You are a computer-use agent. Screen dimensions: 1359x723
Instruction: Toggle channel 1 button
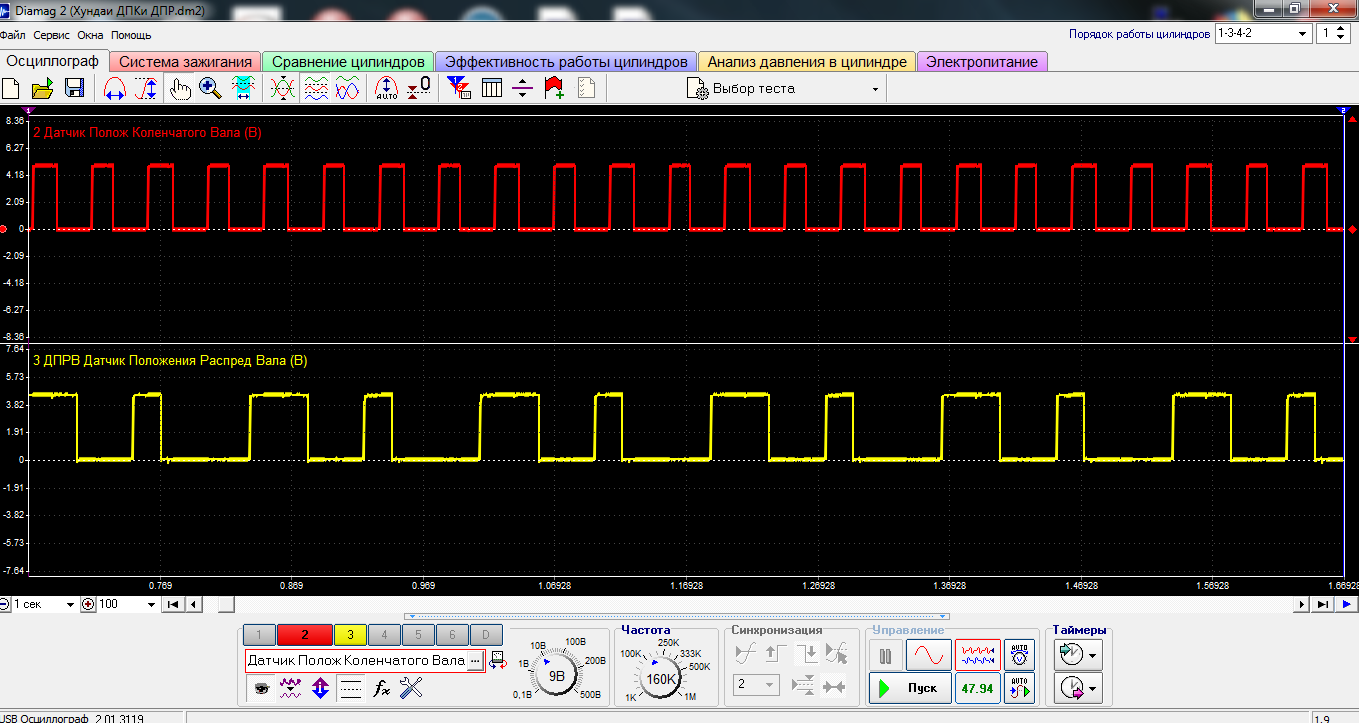[259, 635]
